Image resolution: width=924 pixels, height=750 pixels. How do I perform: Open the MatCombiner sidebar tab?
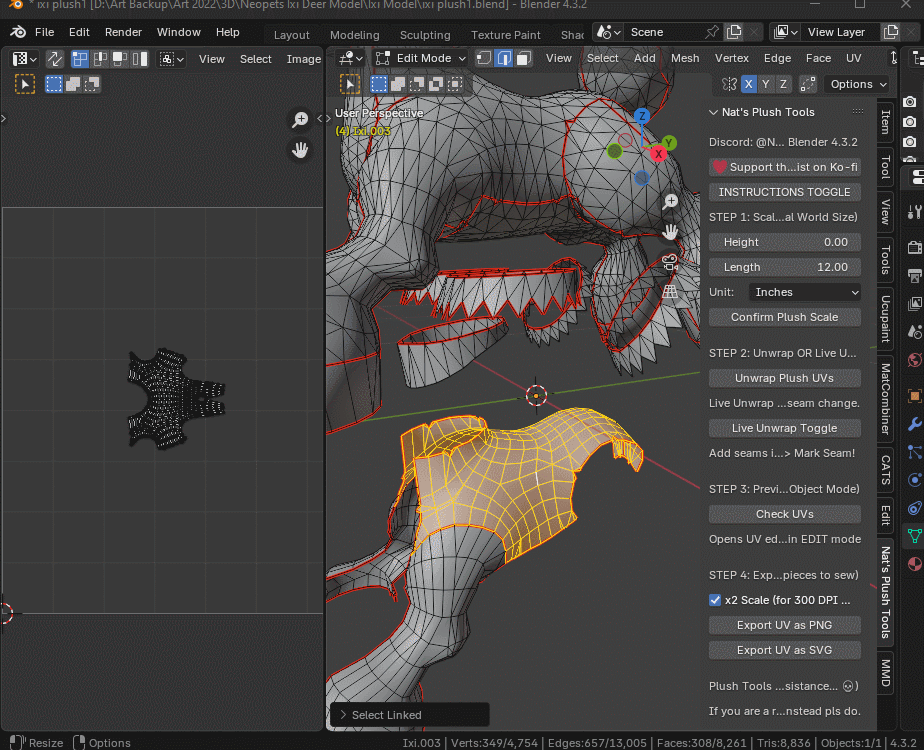885,399
